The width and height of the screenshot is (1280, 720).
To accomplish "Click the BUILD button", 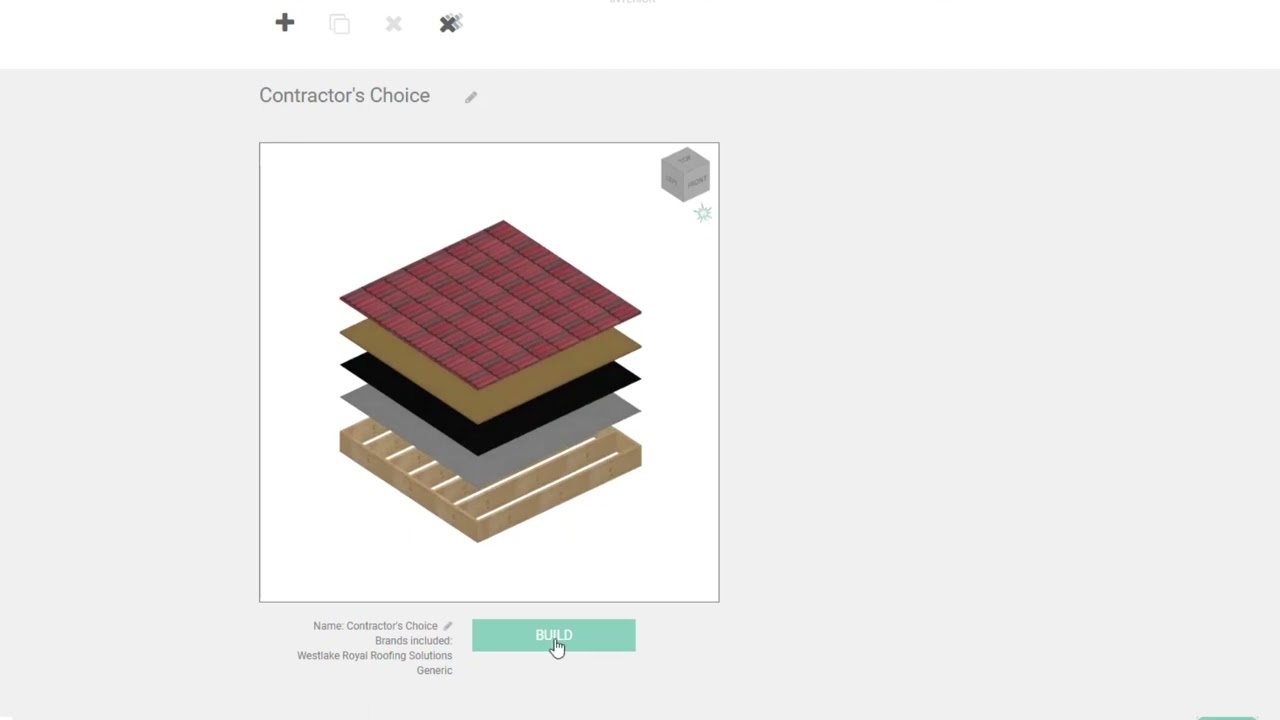I will [554, 635].
